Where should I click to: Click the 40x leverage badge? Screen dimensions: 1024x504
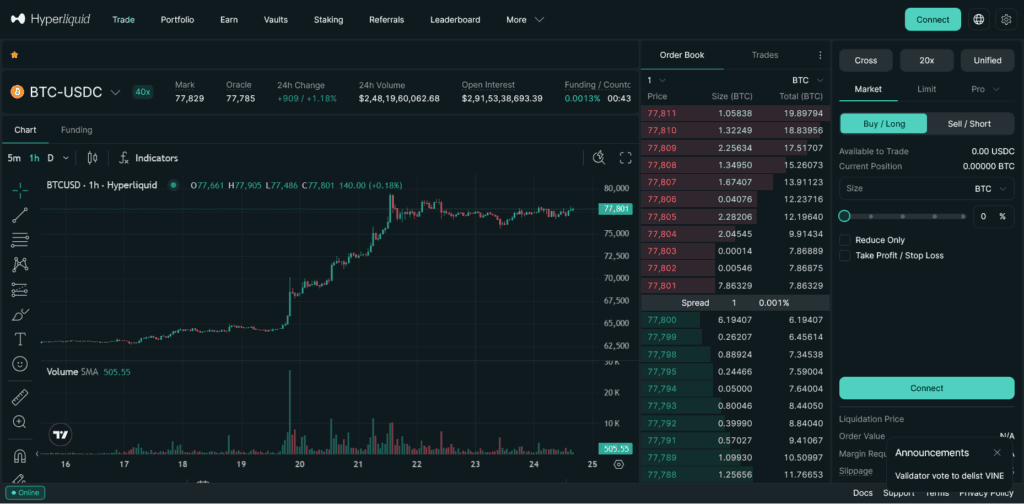[x=142, y=92]
